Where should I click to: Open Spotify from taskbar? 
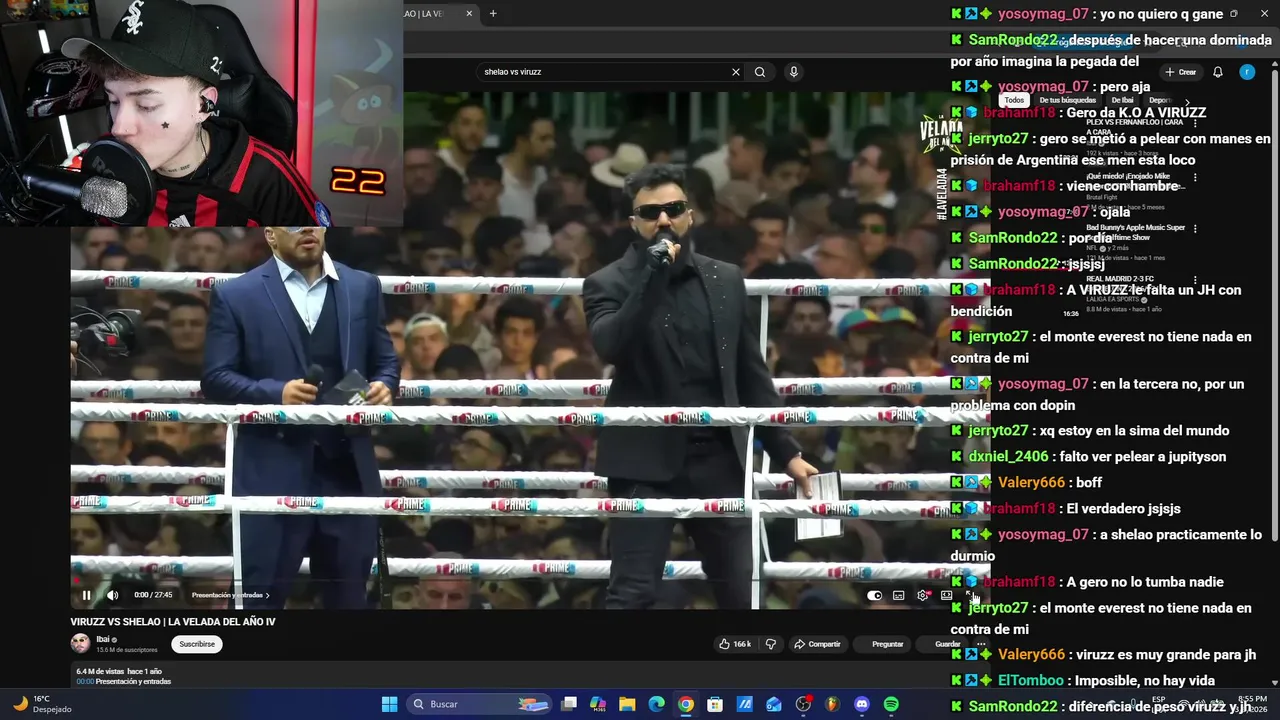coord(891,704)
